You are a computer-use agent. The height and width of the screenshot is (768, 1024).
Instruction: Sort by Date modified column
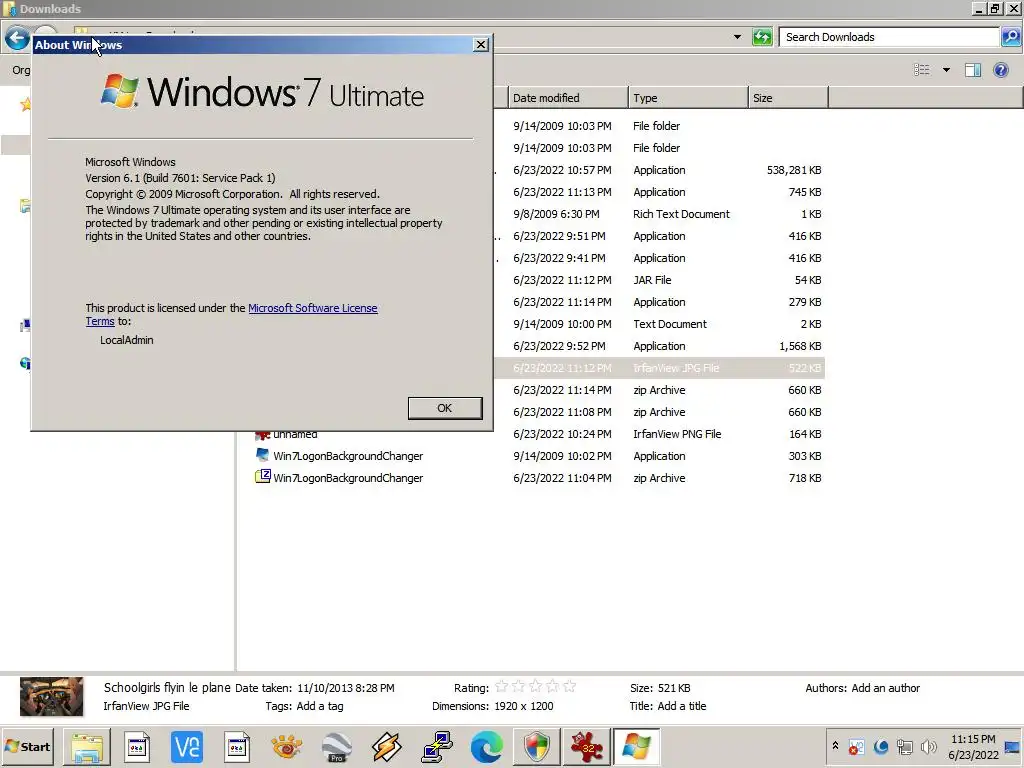coord(568,98)
